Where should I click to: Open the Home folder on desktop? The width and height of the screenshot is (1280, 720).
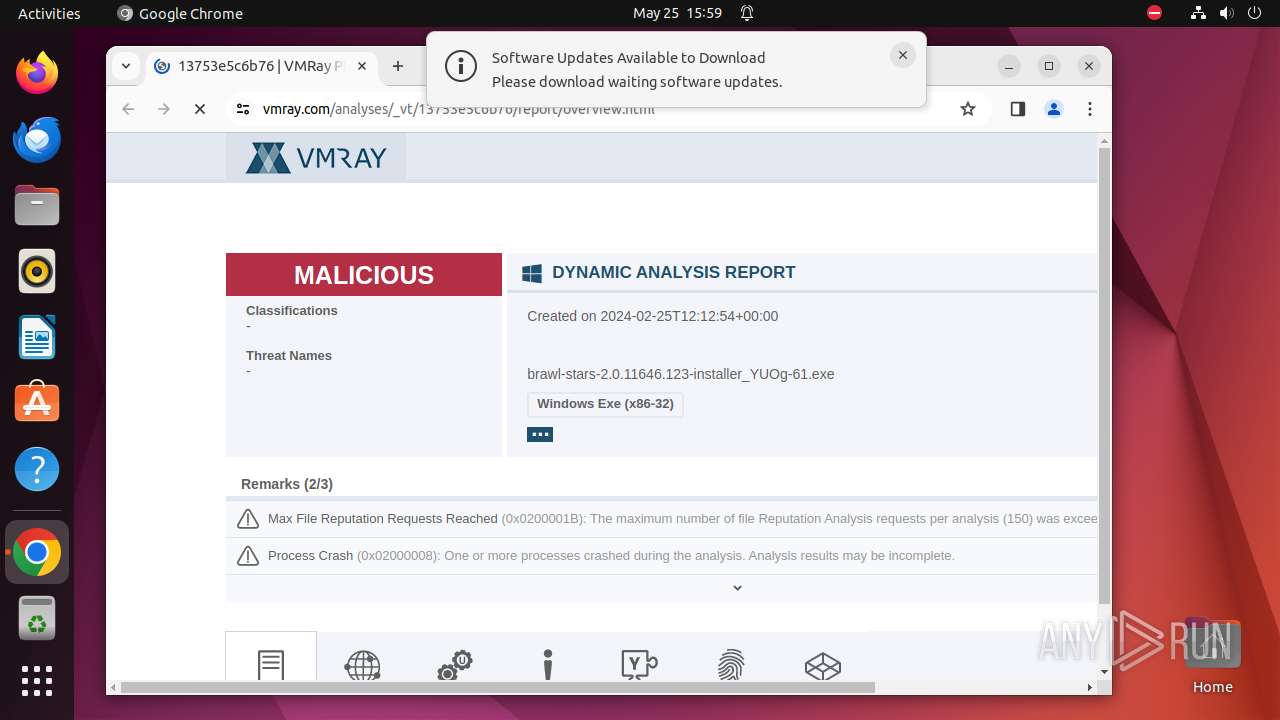(1212, 654)
